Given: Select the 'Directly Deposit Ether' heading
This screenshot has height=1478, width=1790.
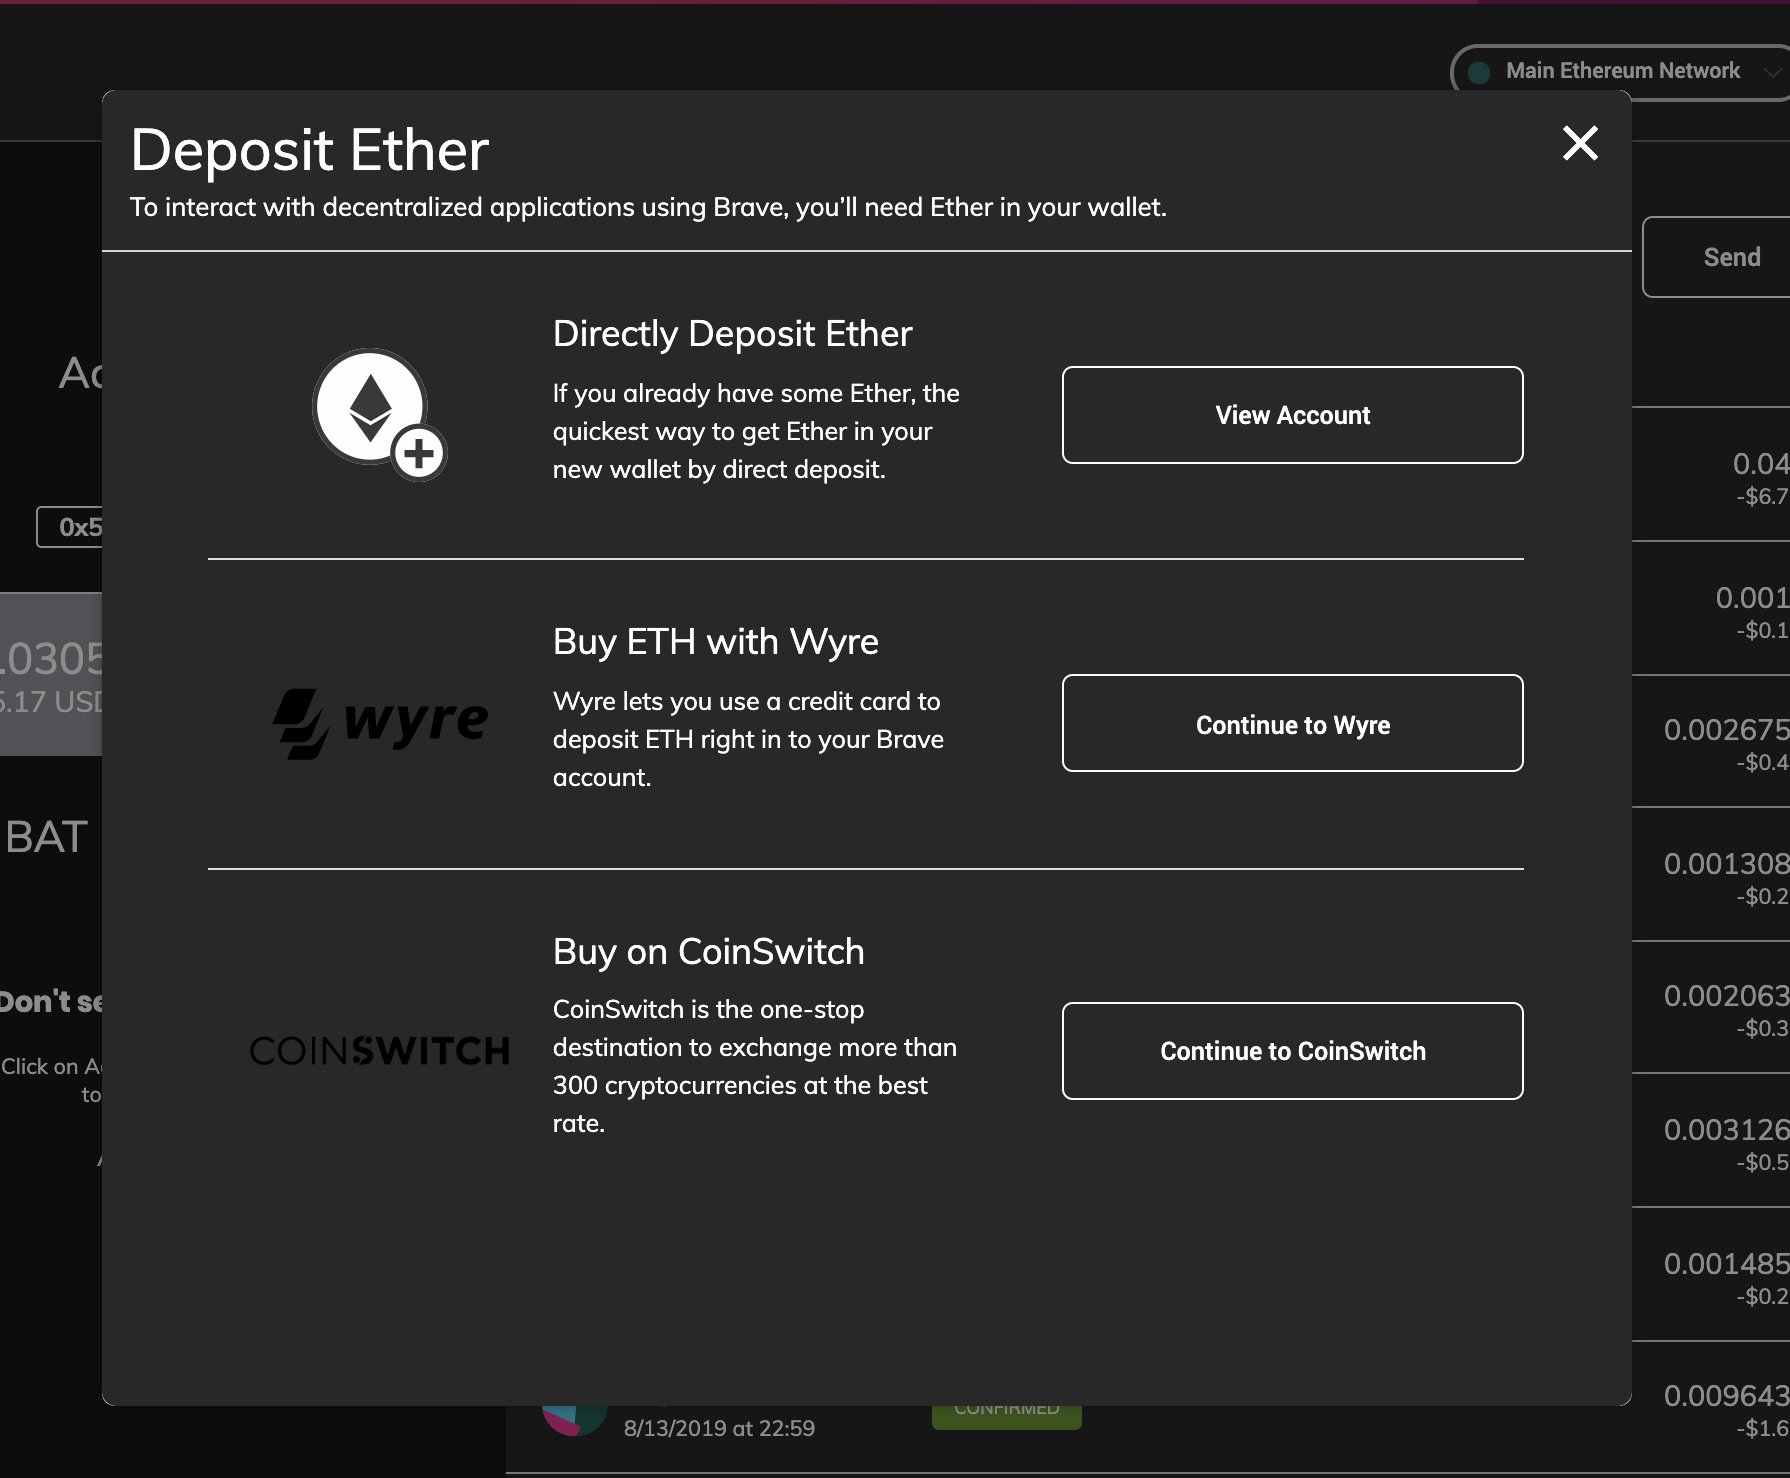Looking at the screenshot, I should click(x=732, y=334).
